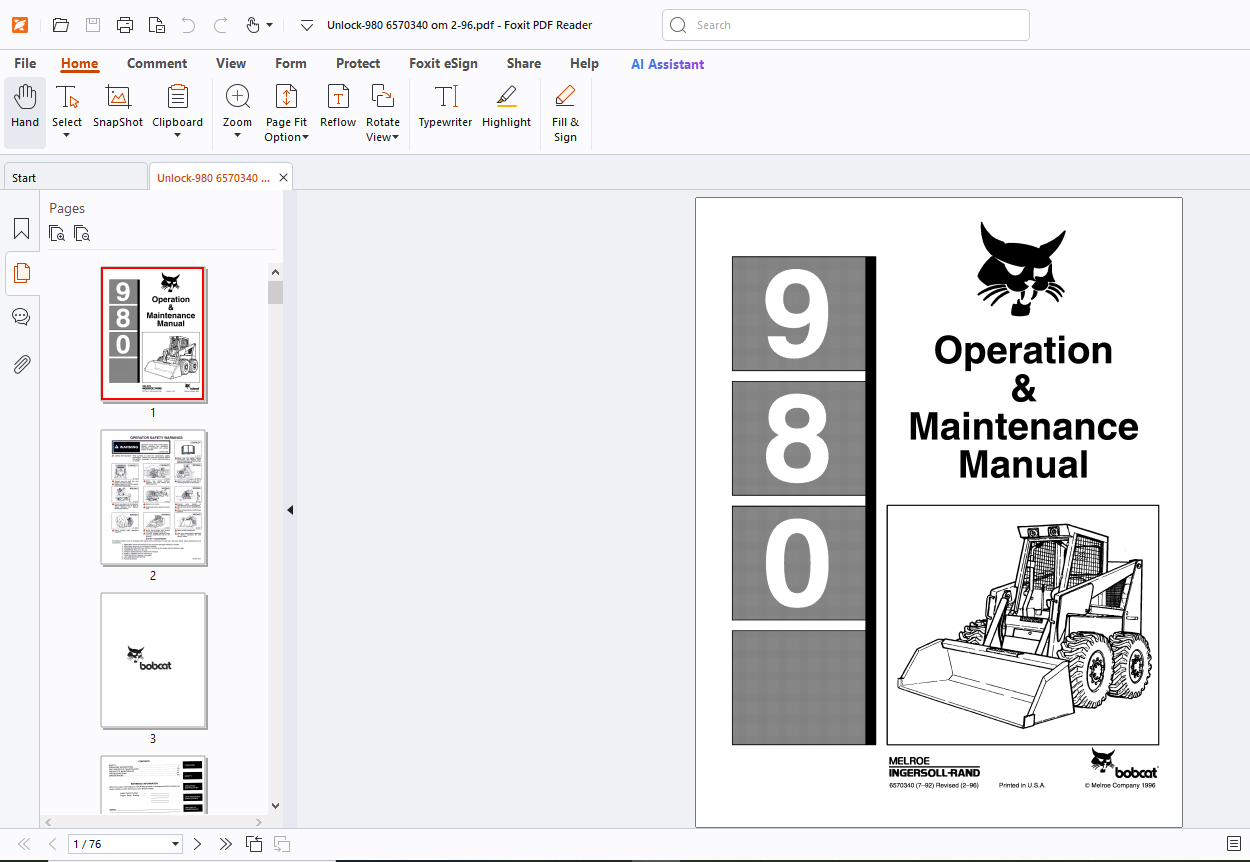Reduce page thumbnails icon
Viewport: 1250px width, 862px height.
(82, 234)
